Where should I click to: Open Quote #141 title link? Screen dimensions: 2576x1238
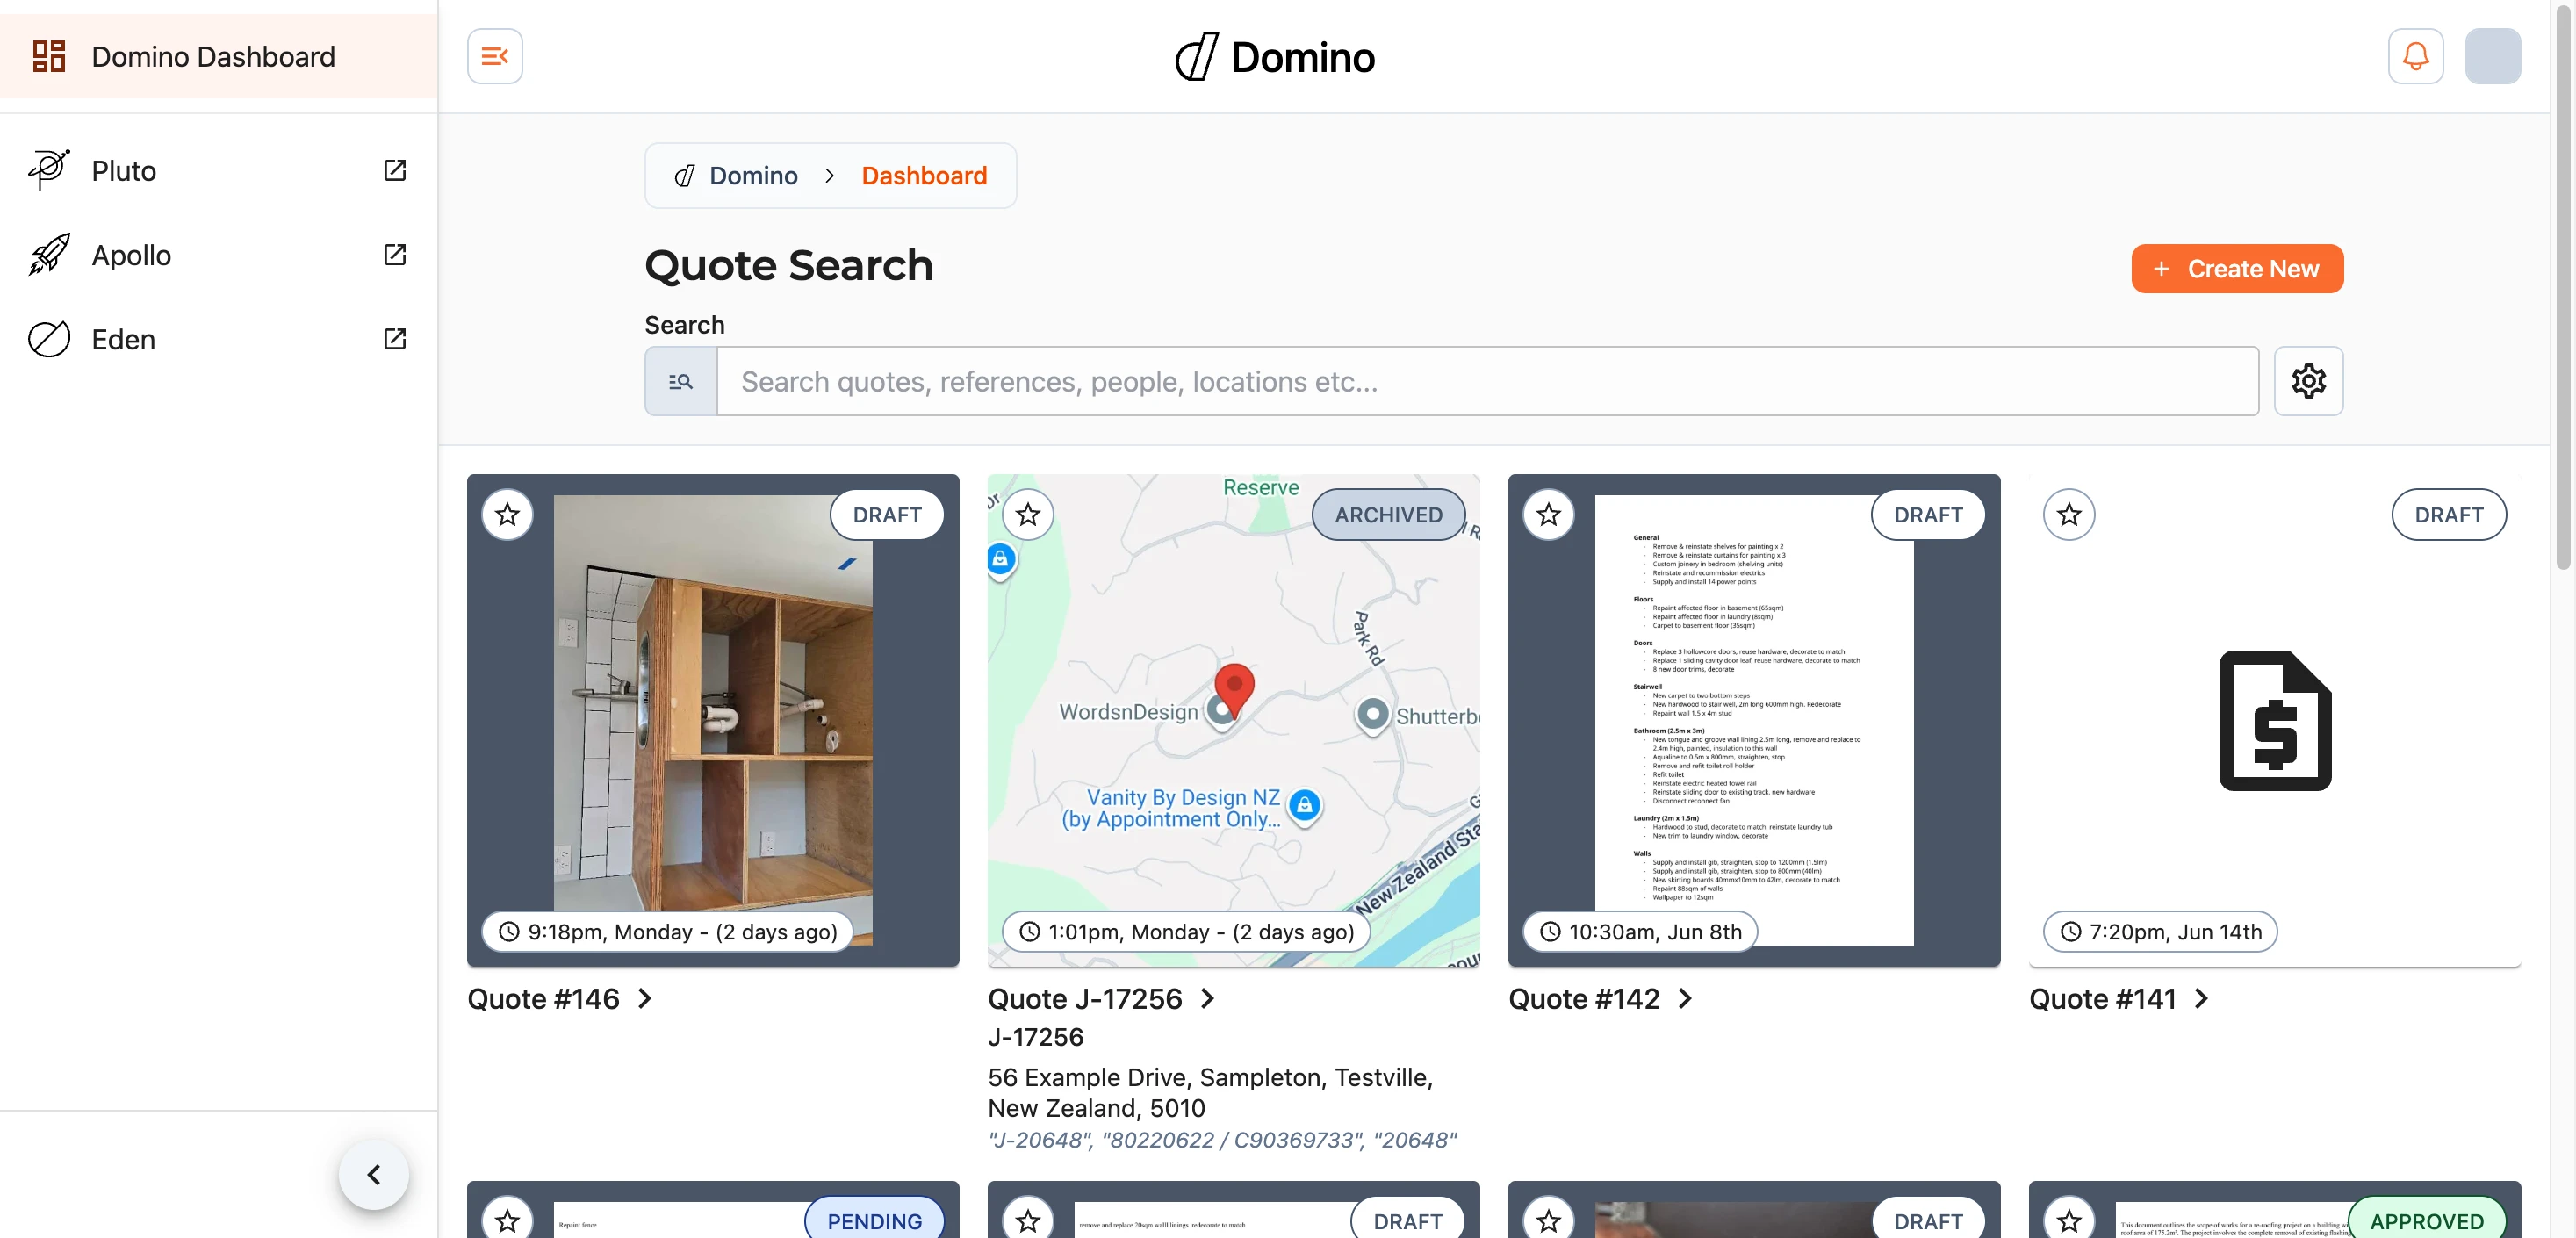point(2102,998)
